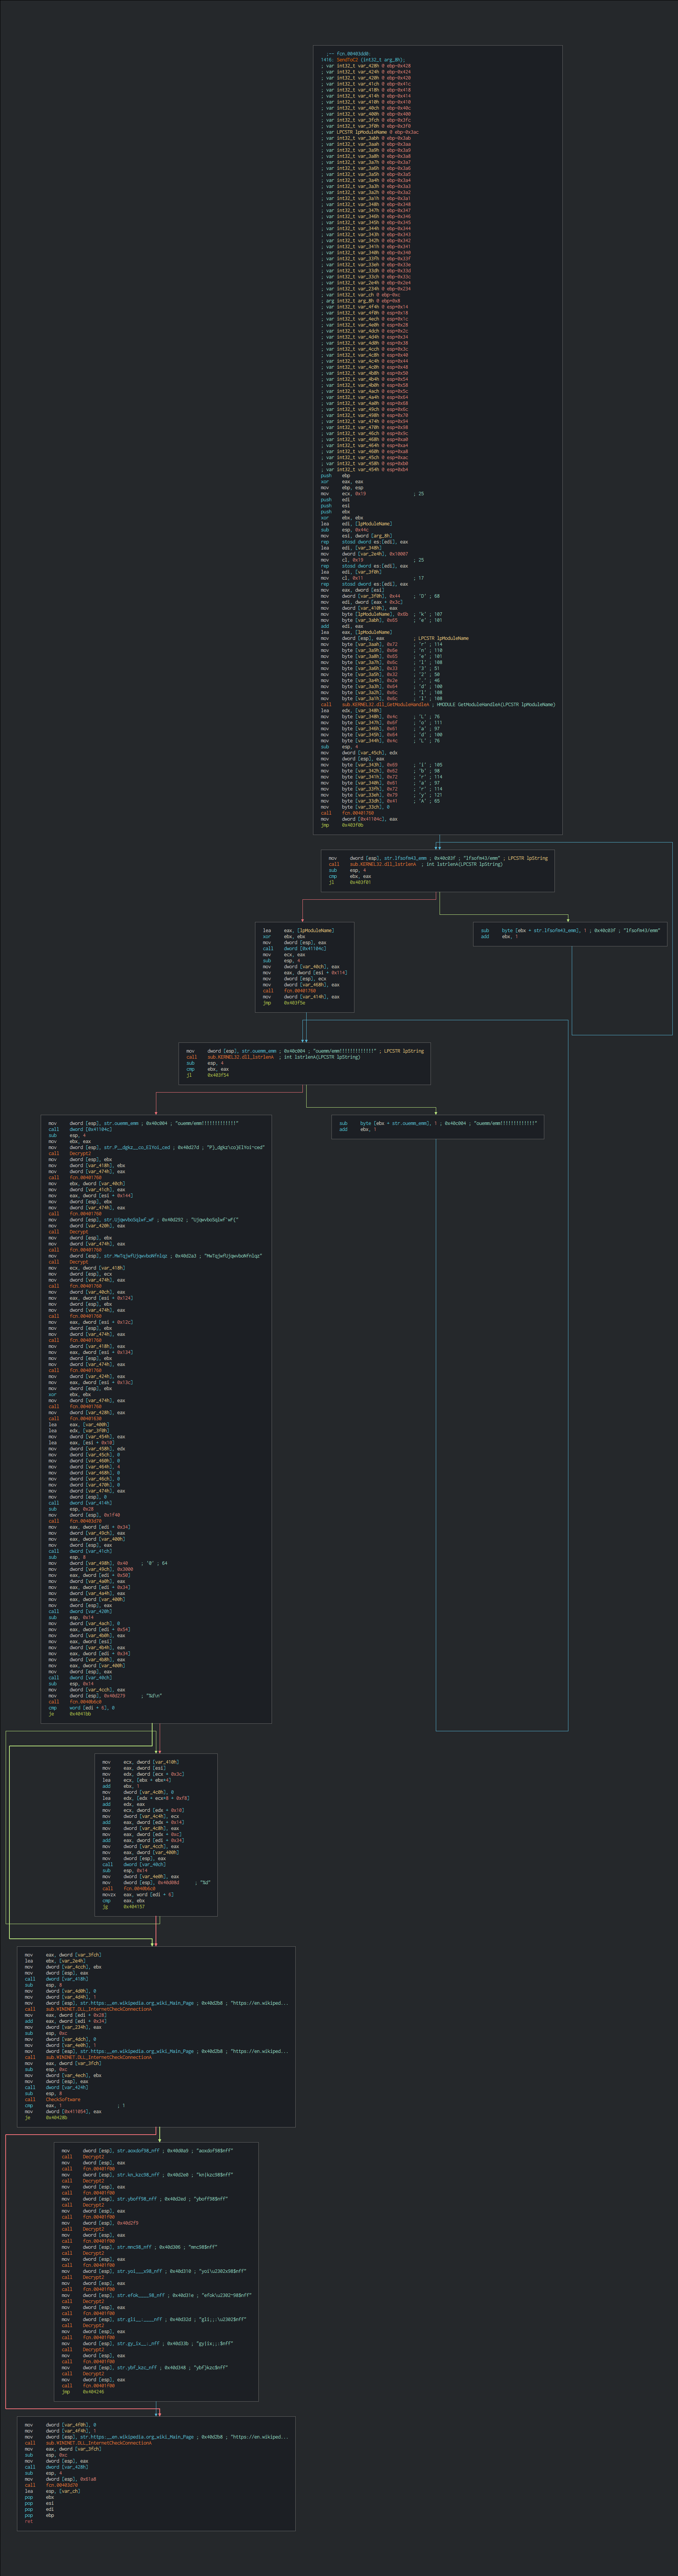Follow the je 0x4041bb branch

pos(70,1714)
